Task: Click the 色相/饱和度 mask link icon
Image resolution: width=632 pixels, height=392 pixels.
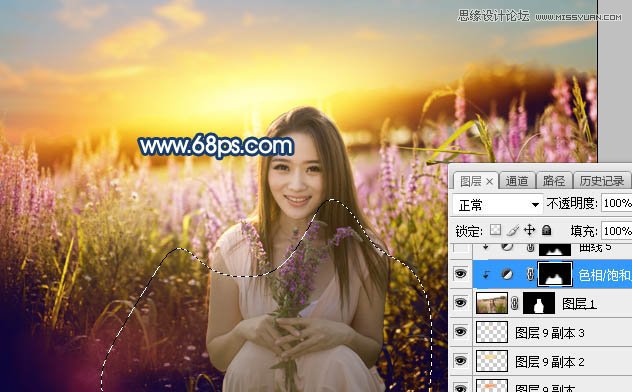Action: point(530,274)
